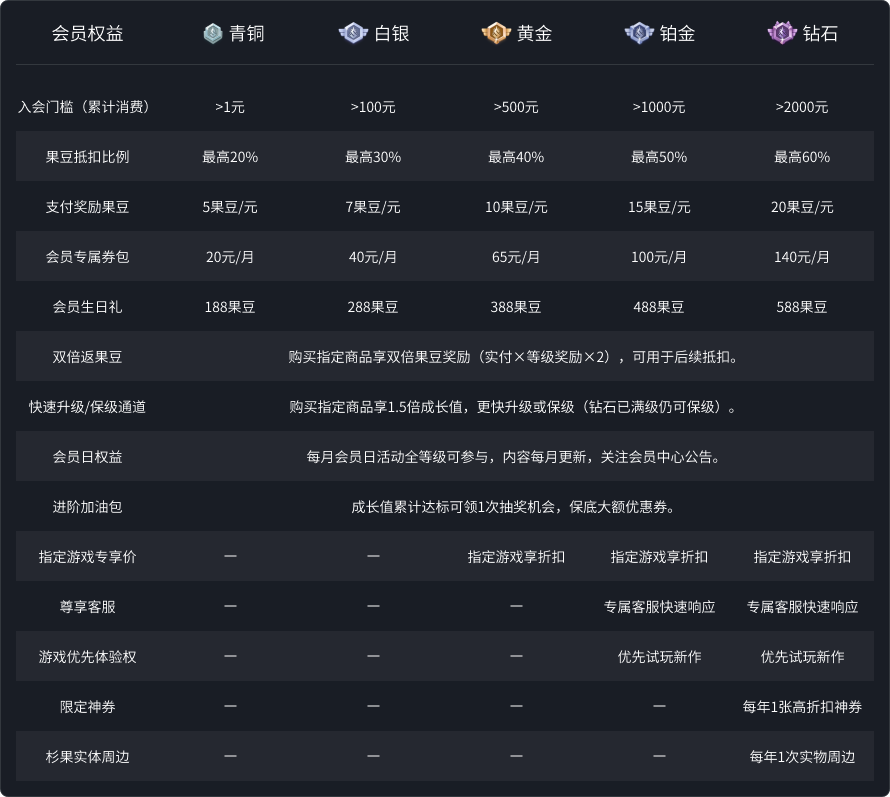Select the 钻石 column header label
Image resolution: width=890 pixels, height=797 pixels.
(821, 33)
